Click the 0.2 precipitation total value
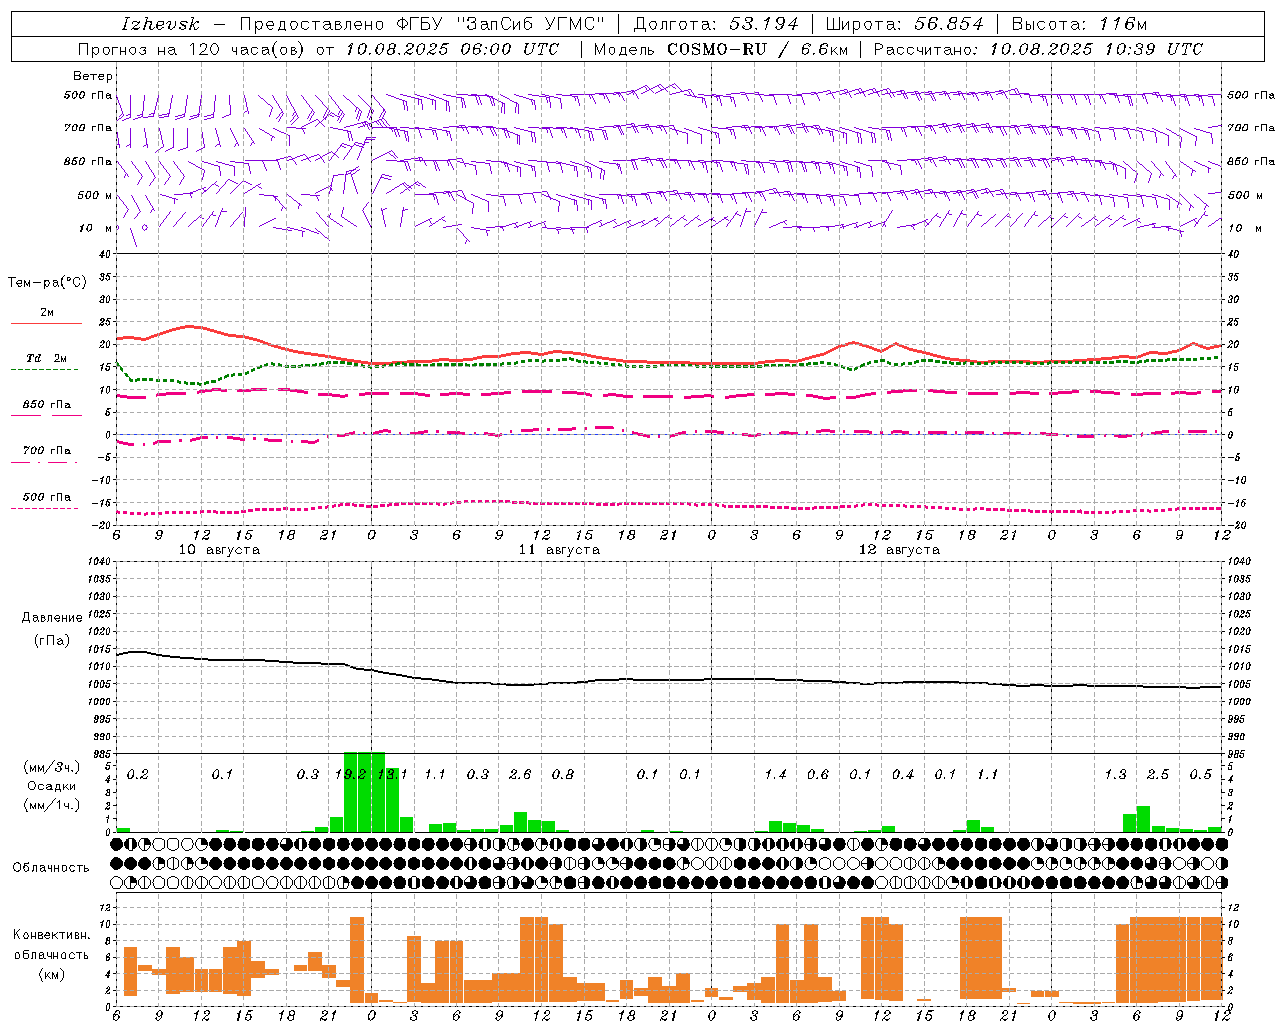Image resolution: width=1280 pixels, height=1024 pixels. tap(138, 775)
